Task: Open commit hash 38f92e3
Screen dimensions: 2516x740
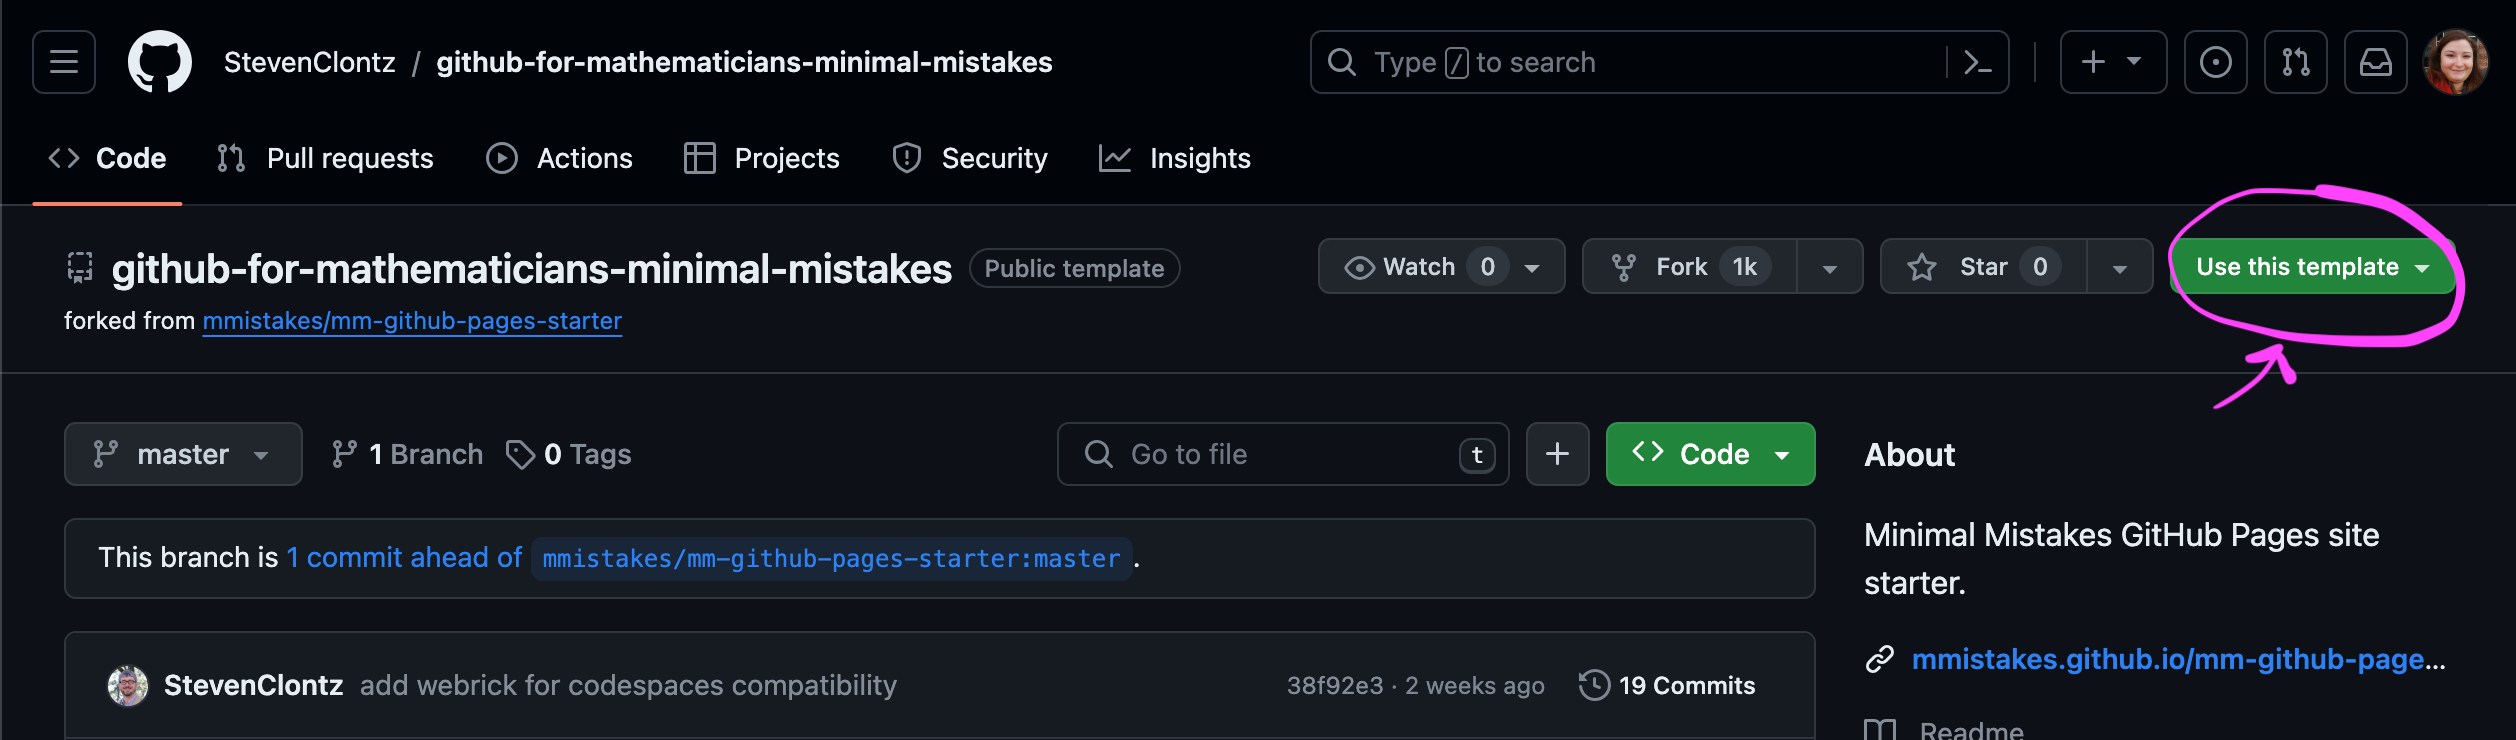Action: pyautogui.click(x=1335, y=685)
